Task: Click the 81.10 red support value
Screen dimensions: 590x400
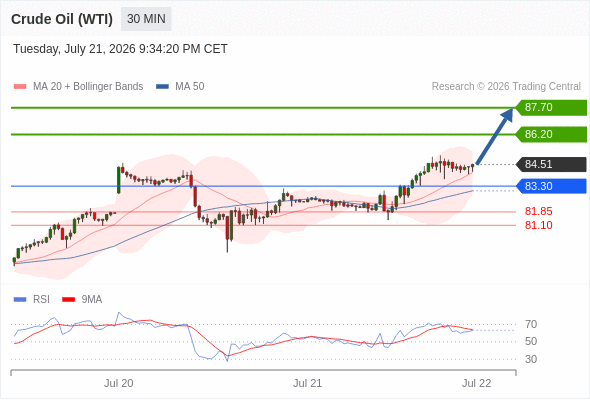Action: 538,225
